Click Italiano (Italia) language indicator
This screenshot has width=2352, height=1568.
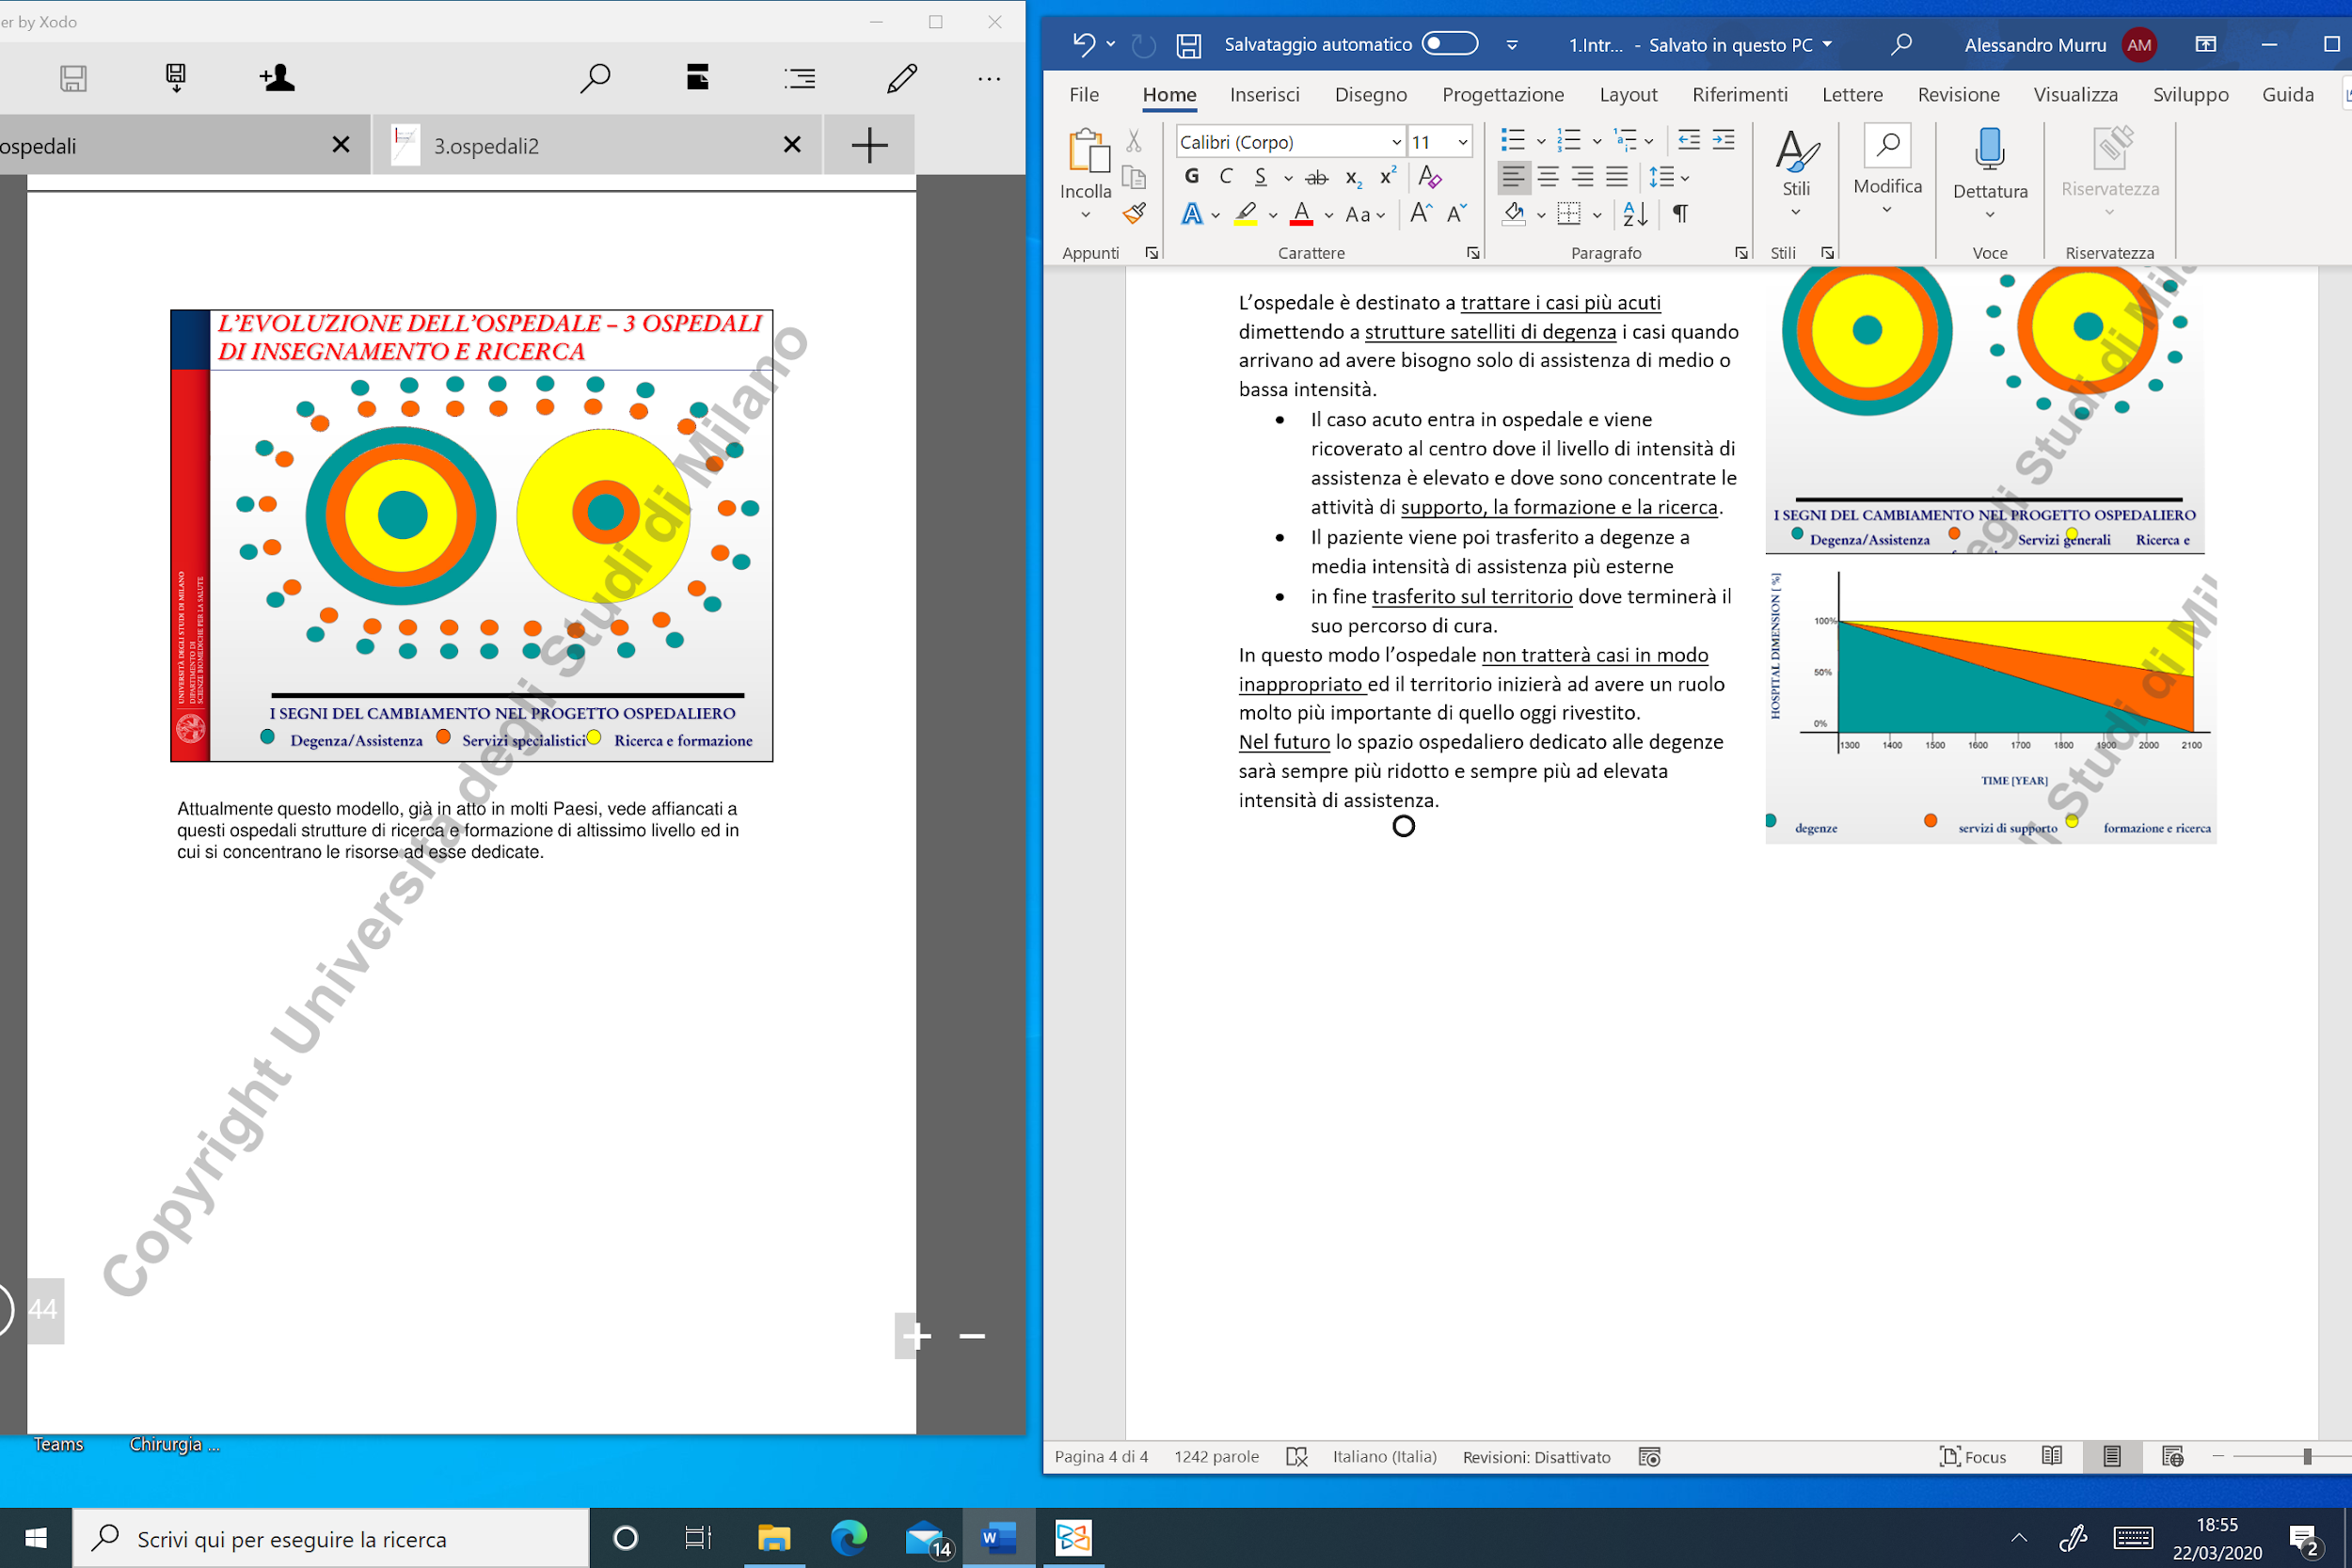[1384, 1457]
